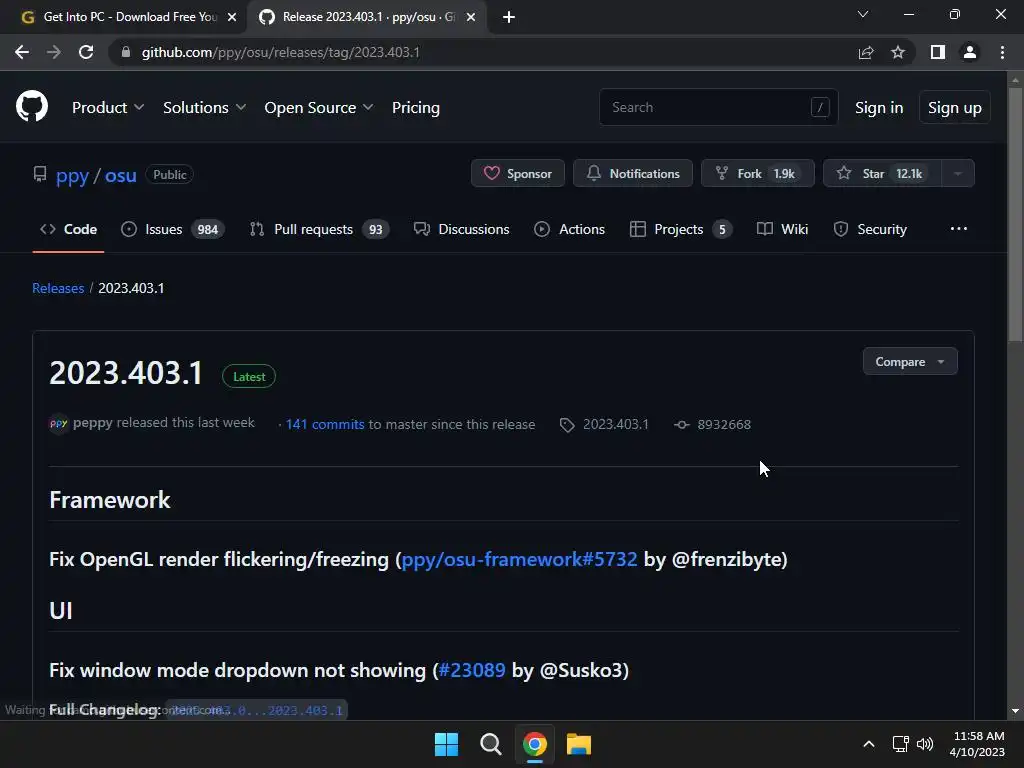
Task: Open the Projects 5 tab
Action: tap(680, 229)
